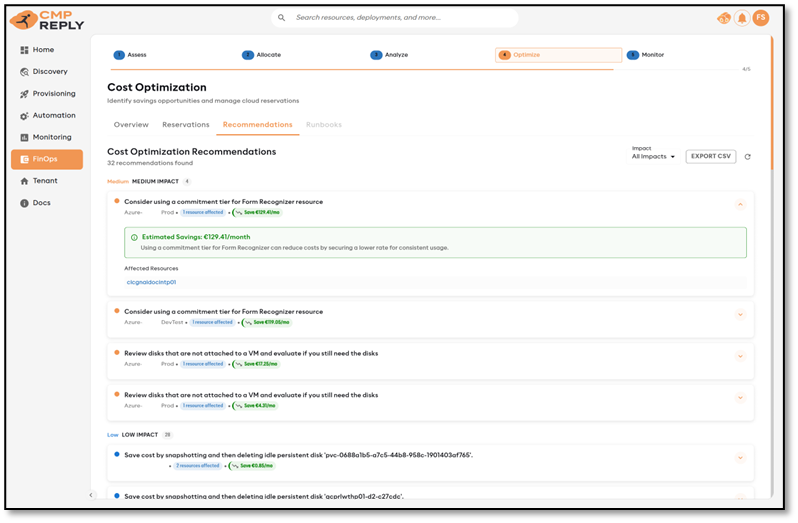Collapse the expanded Prod Form Recognizer recommendation
This screenshot has width=798, height=523.
[x=740, y=204]
